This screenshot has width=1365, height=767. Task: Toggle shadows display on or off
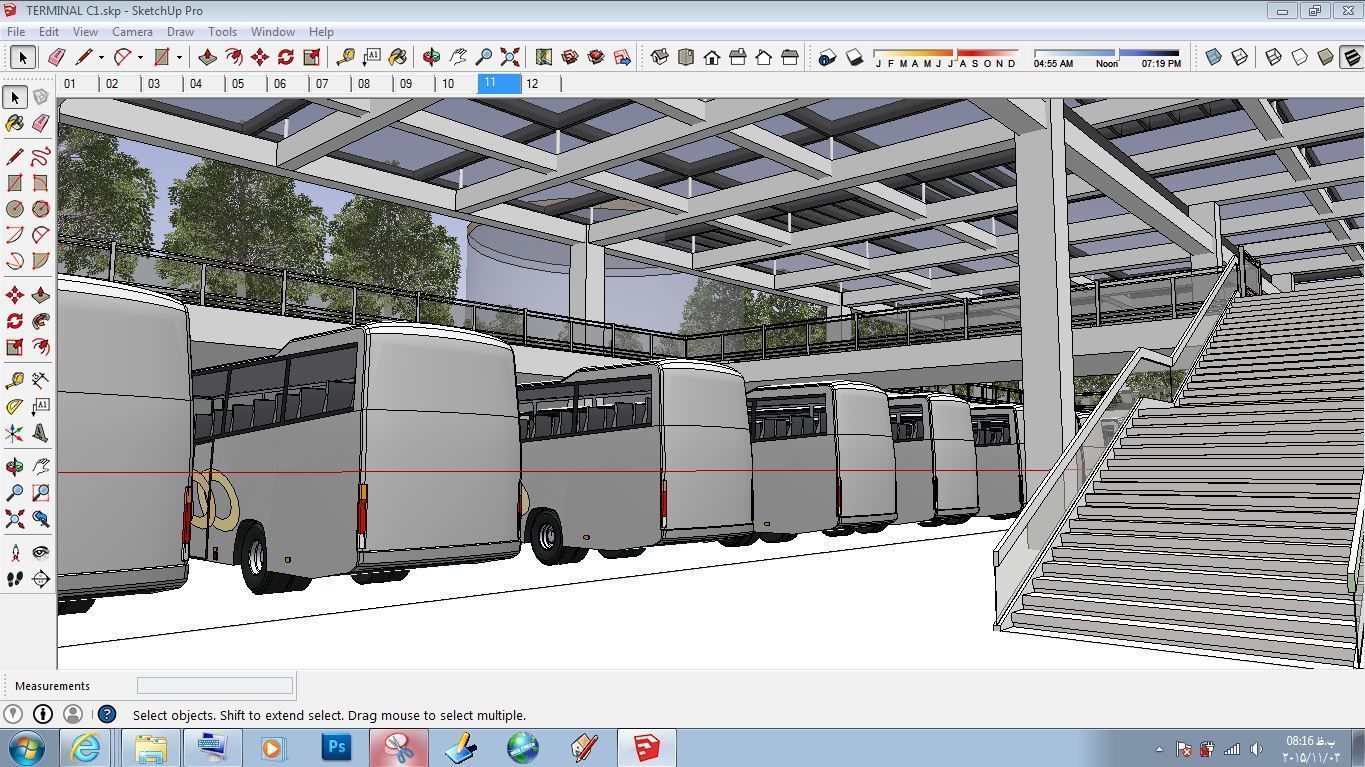pyautogui.click(x=854, y=58)
